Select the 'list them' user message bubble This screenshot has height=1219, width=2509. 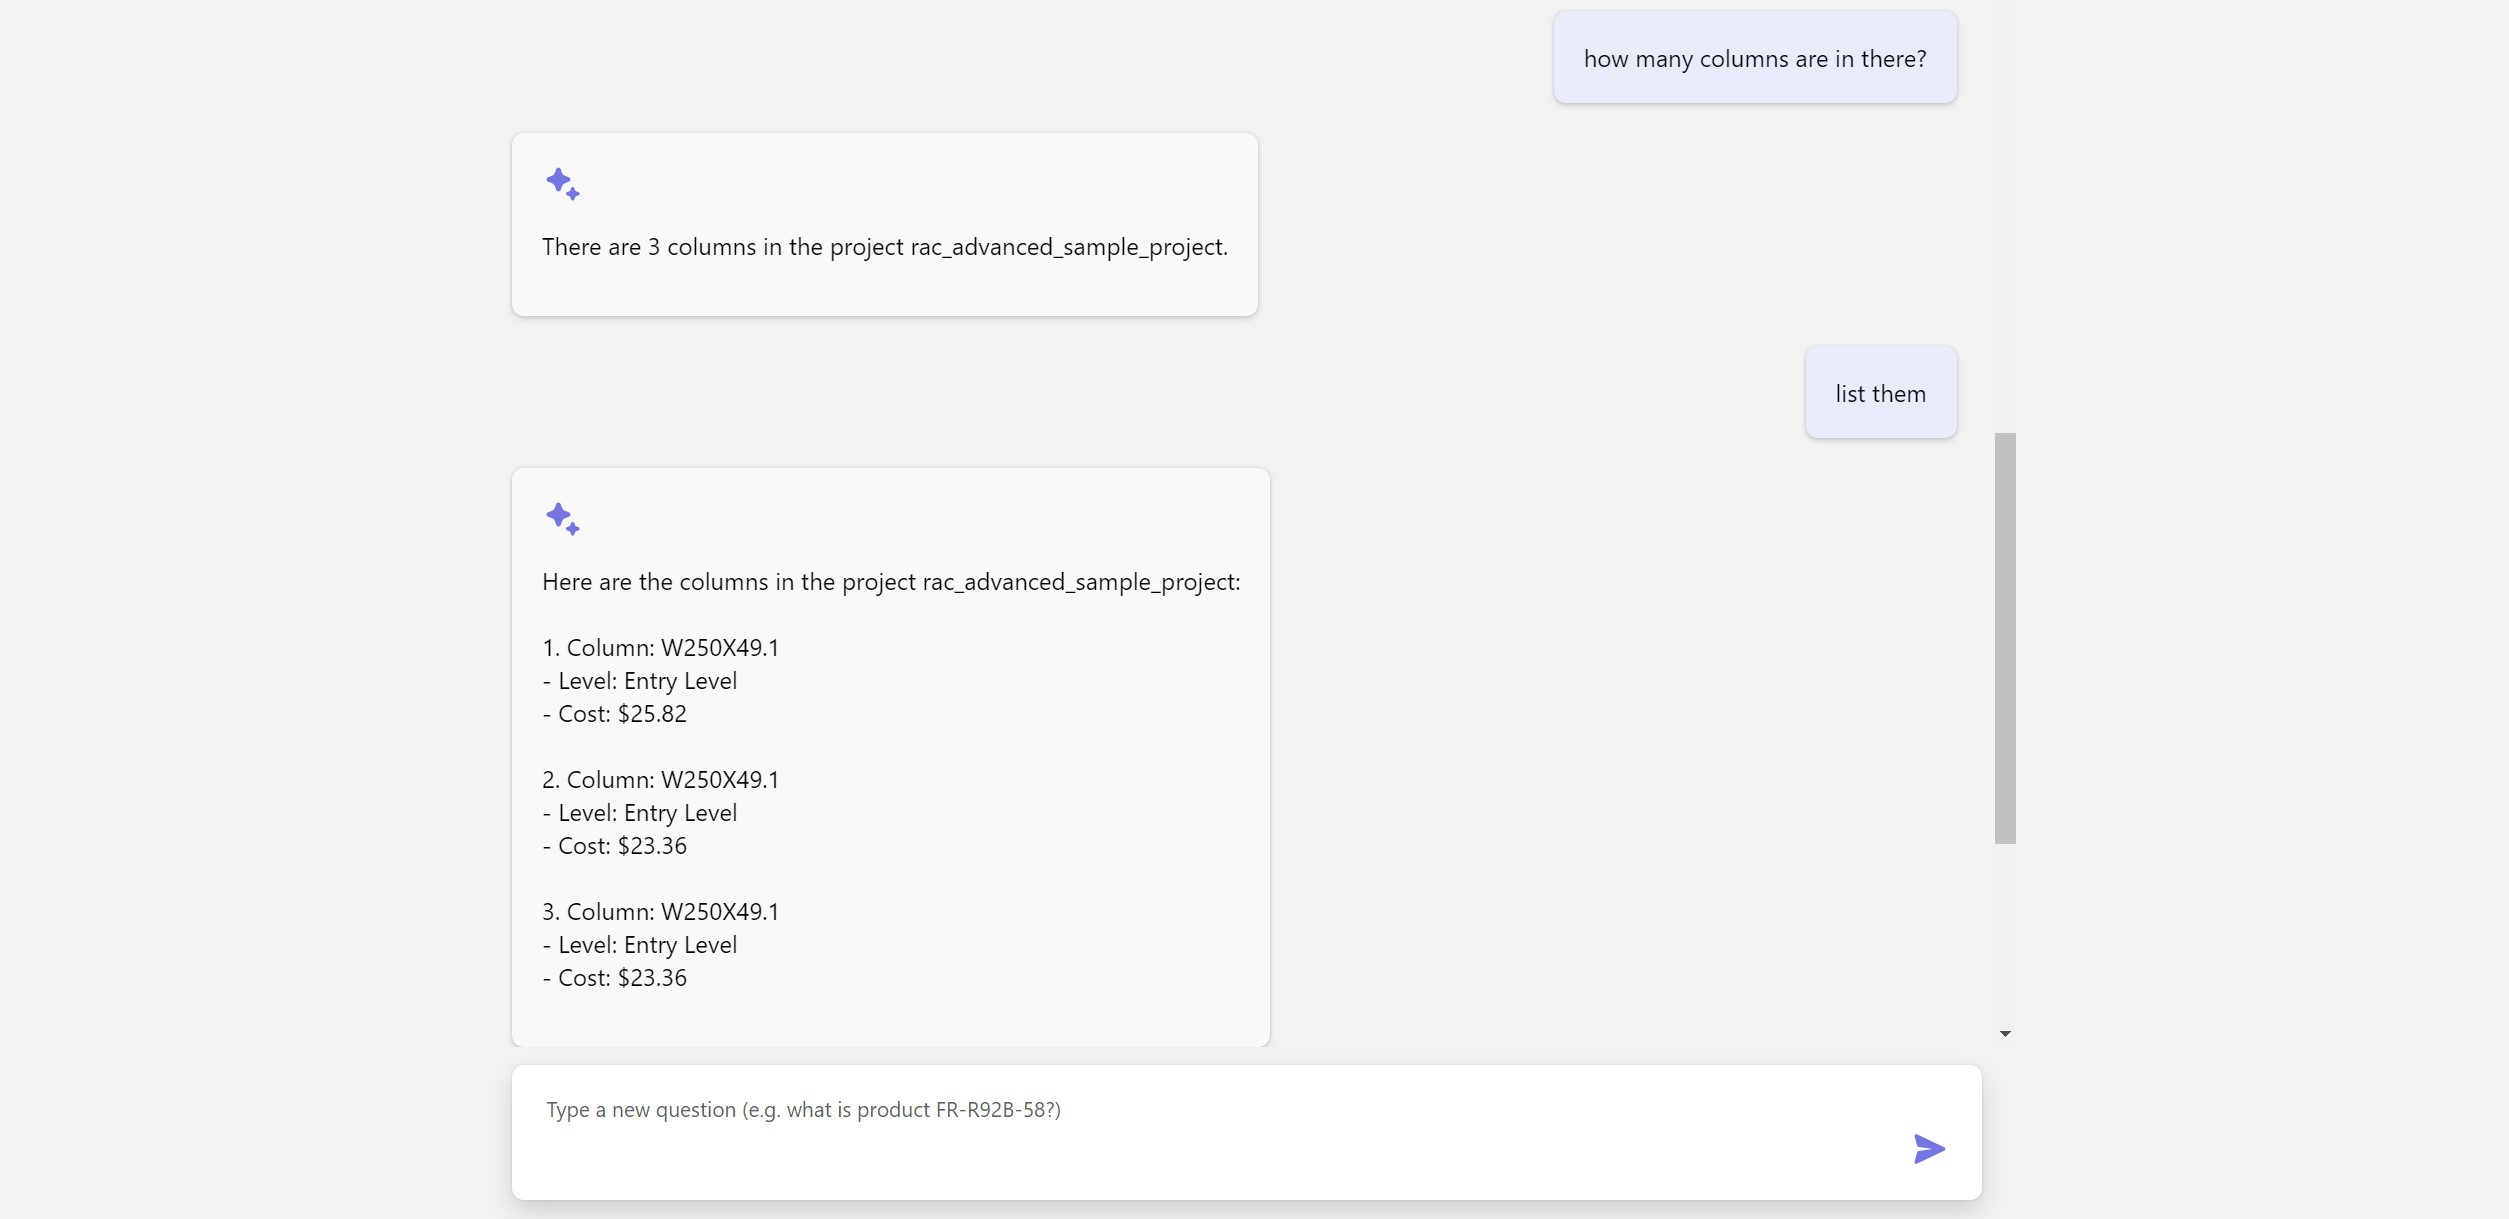pos(1879,392)
